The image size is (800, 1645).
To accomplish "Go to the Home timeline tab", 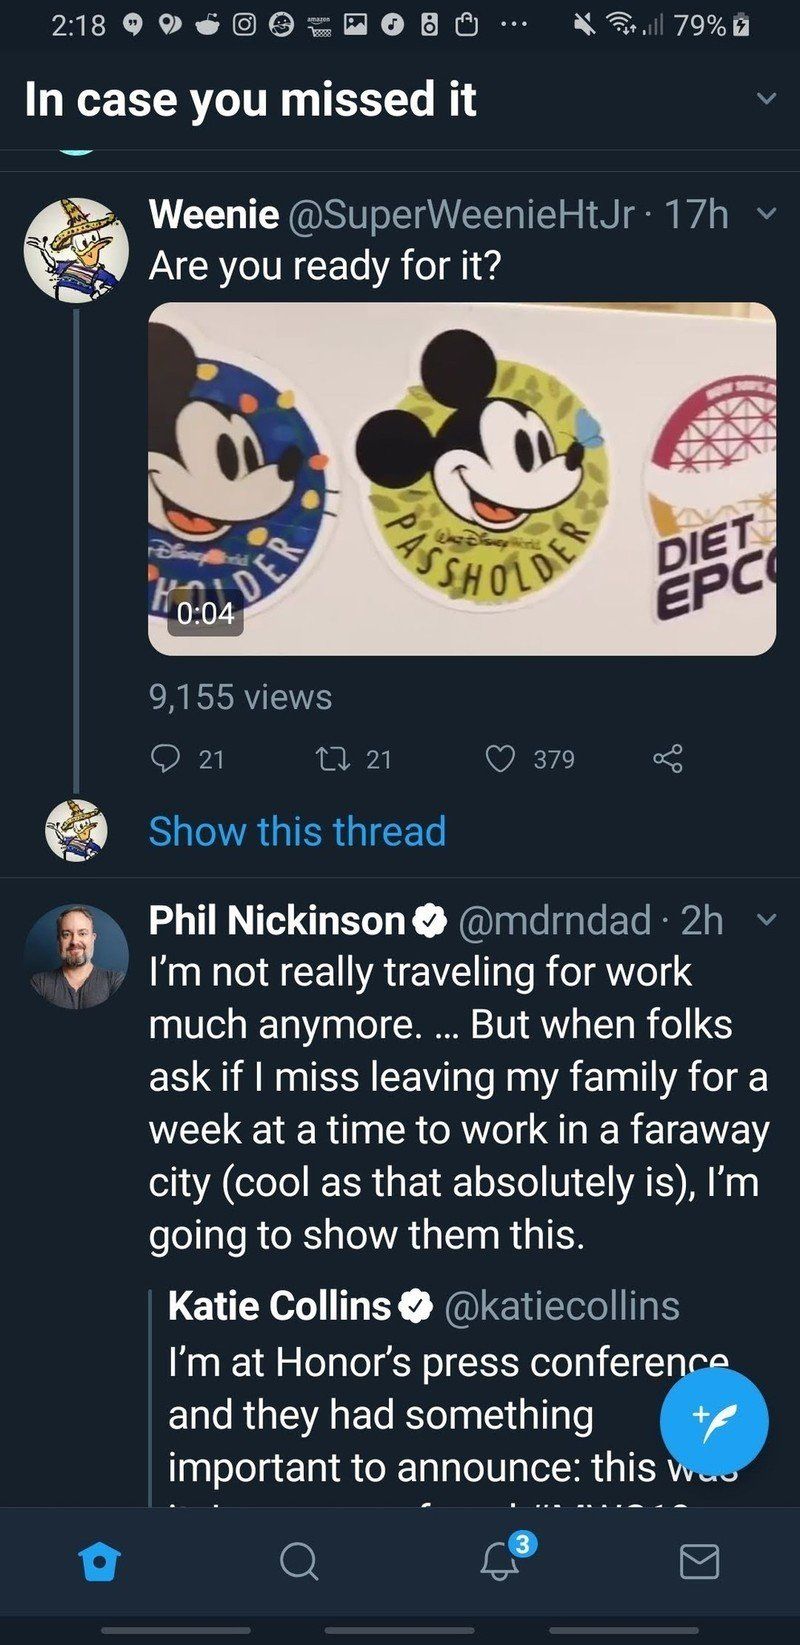I will [x=100, y=1560].
